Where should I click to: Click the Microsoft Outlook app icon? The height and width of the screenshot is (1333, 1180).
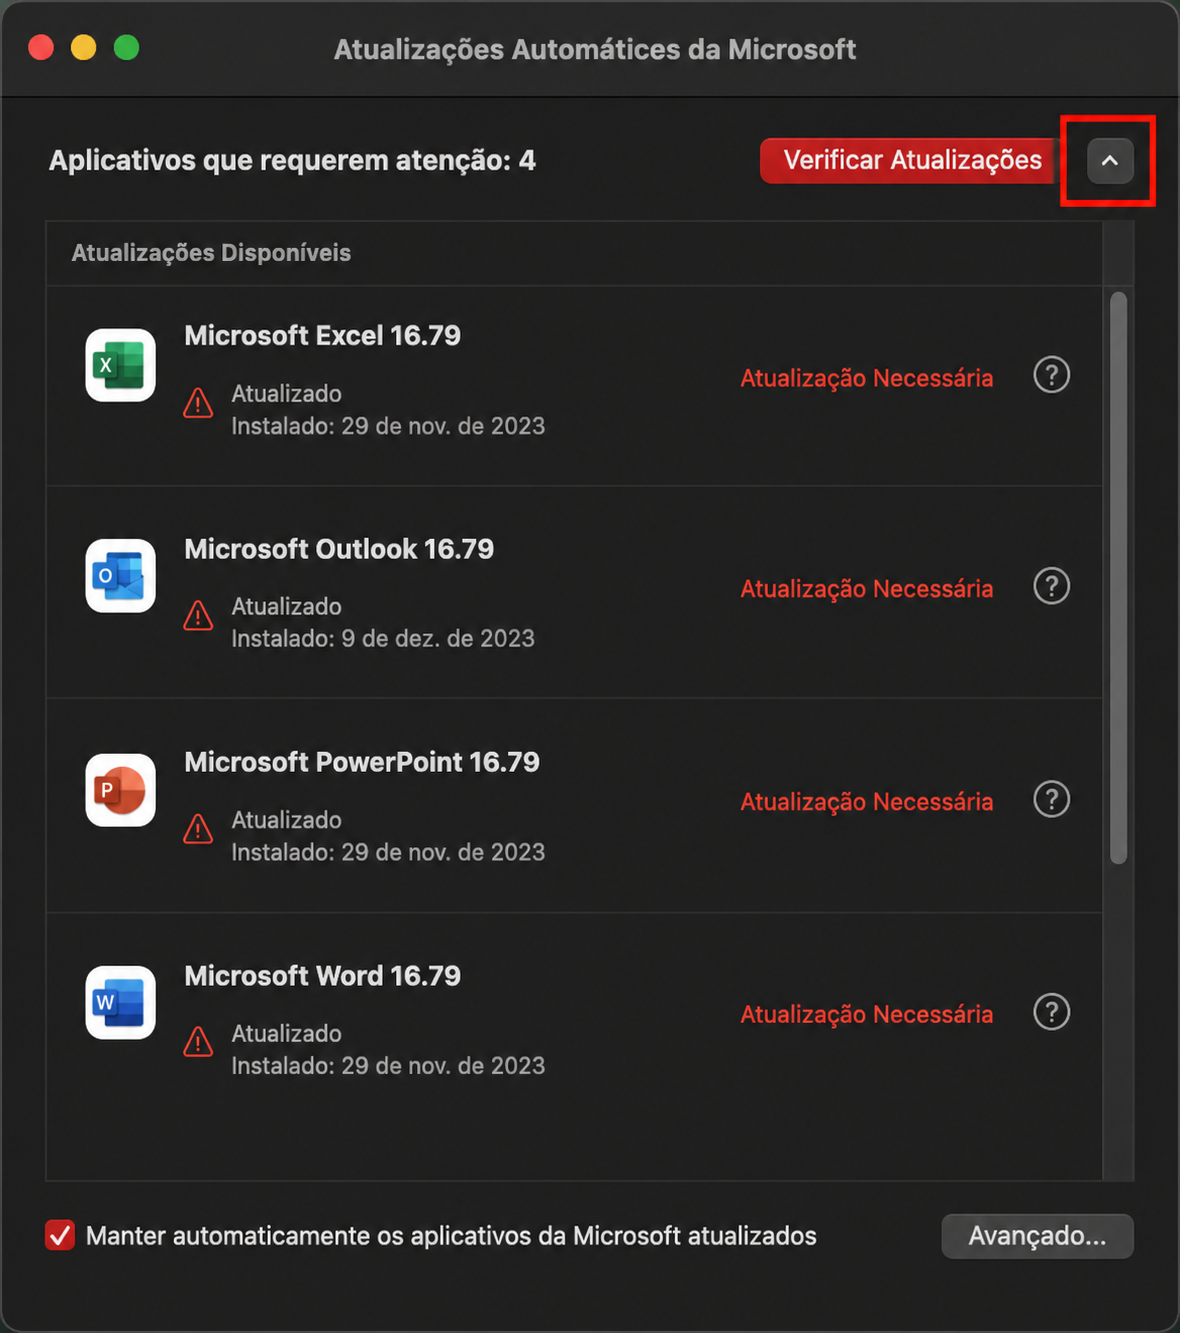[x=120, y=576]
